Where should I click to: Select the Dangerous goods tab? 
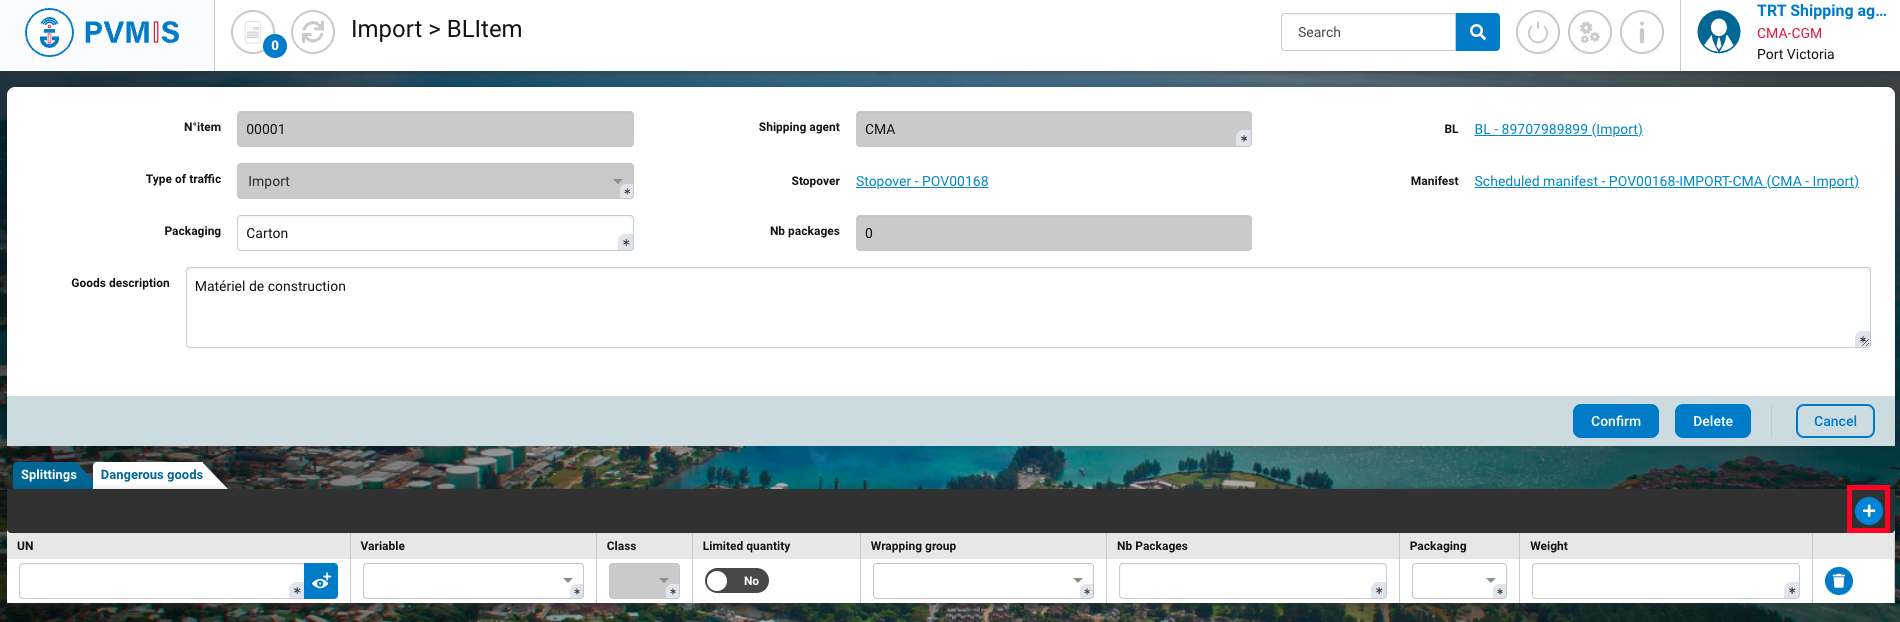point(152,475)
